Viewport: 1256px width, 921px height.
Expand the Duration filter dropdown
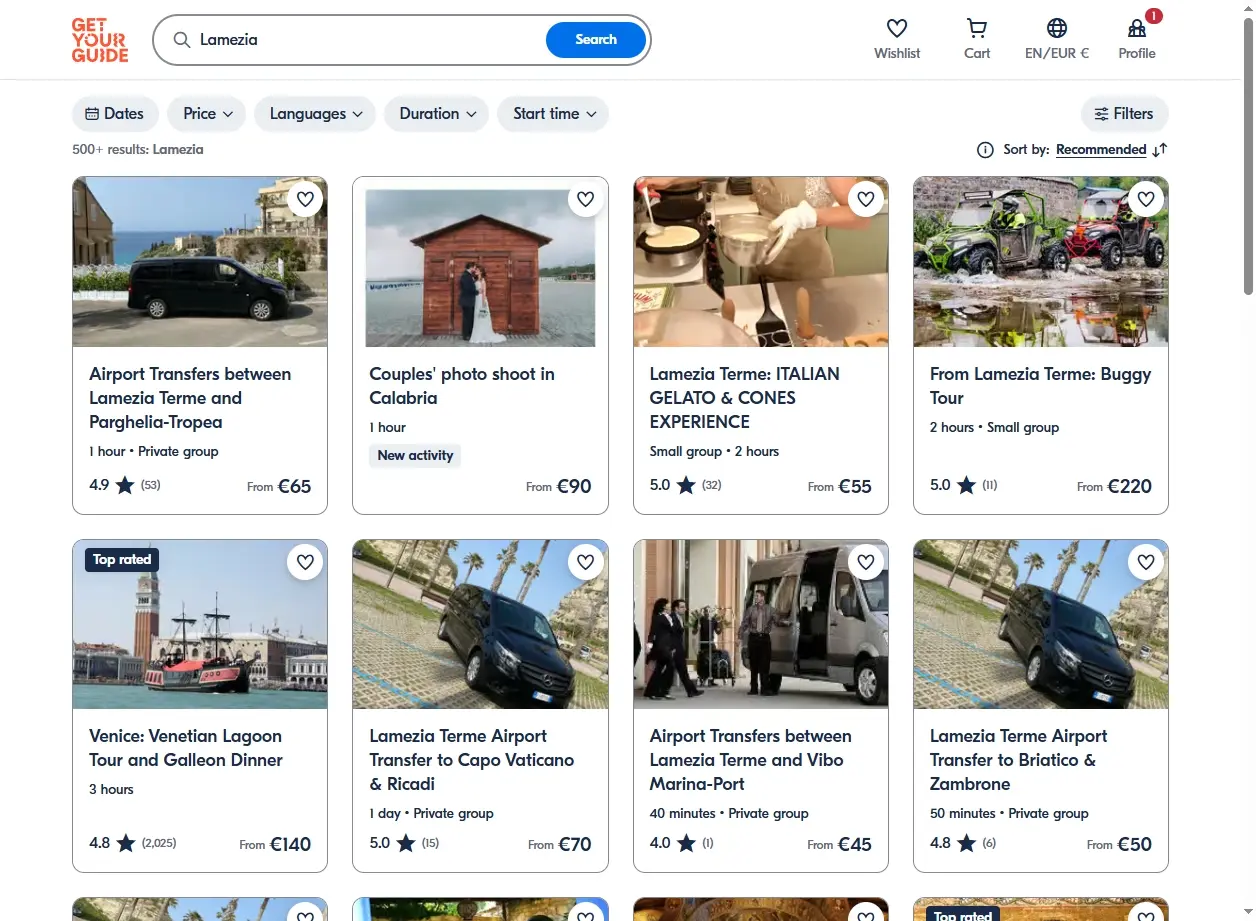436,114
